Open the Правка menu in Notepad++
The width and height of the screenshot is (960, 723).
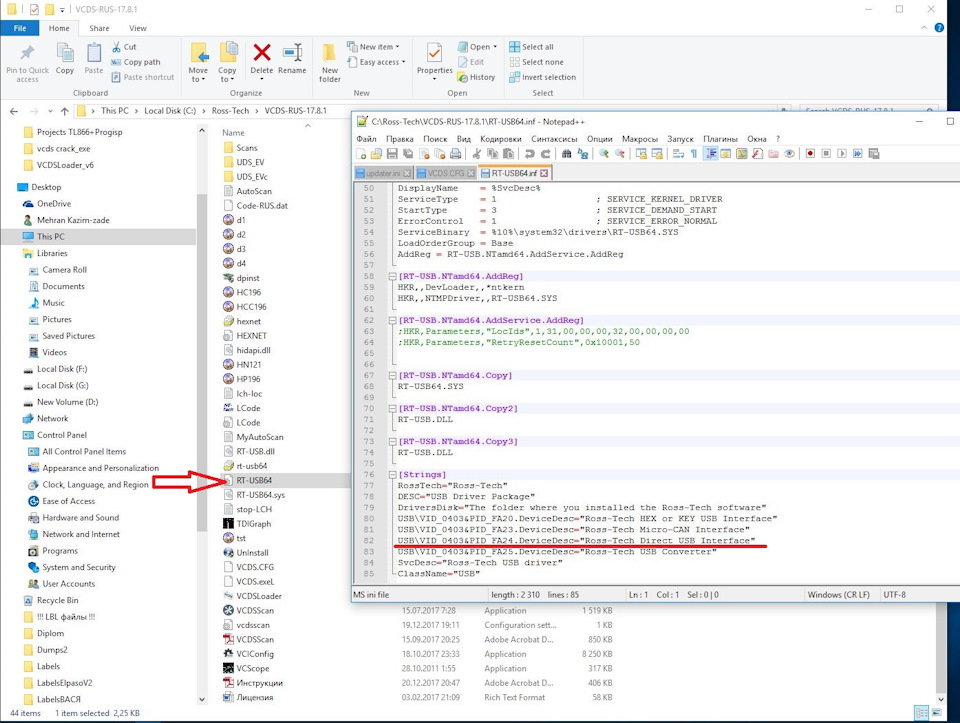[x=400, y=139]
